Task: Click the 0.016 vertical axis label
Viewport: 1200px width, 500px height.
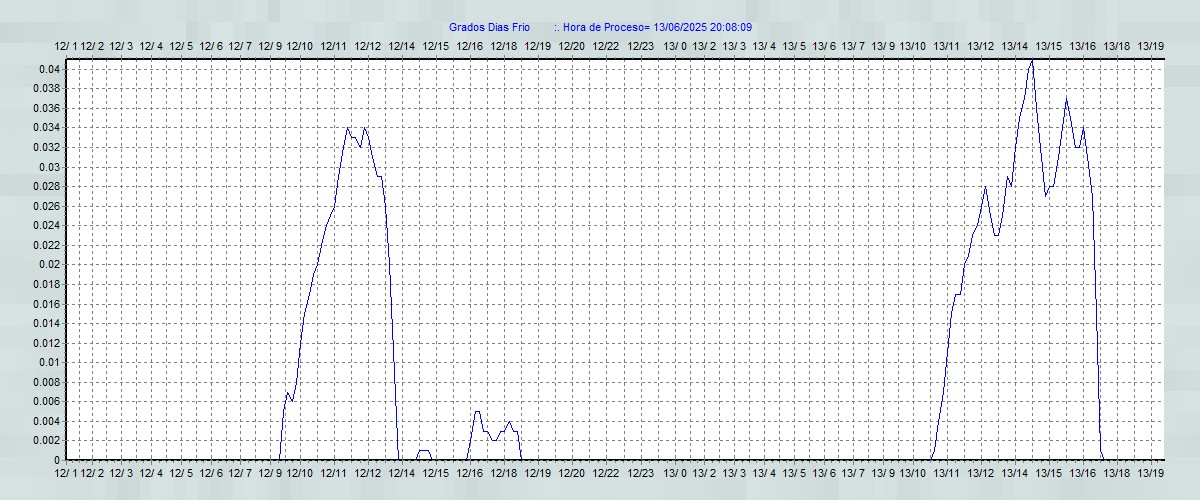Action: click(45, 303)
